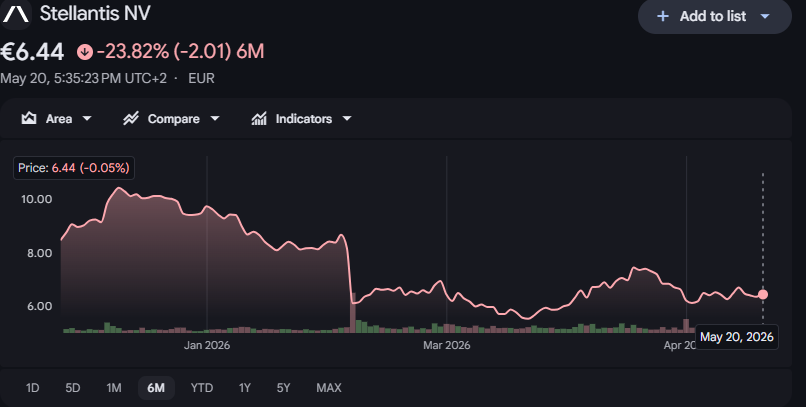Click the Indicators chart icon
806x407 pixels.
point(259,119)
